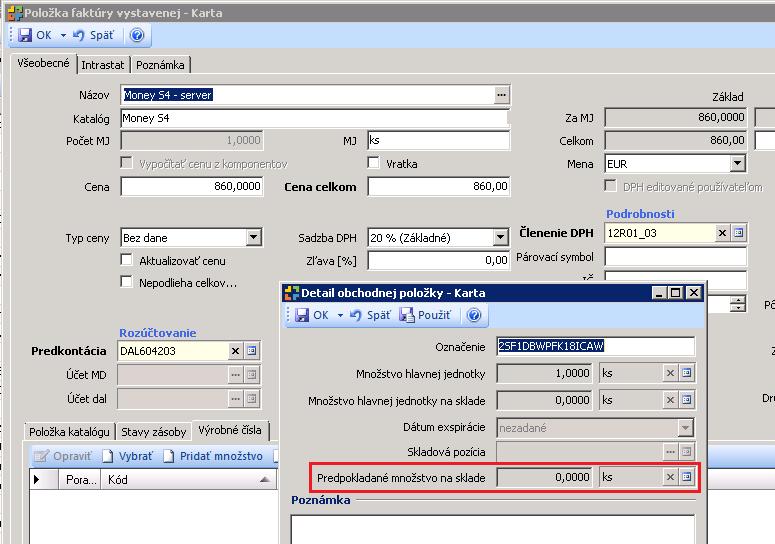Image resolution: width=775 pixels, height=544 pixels.
Task: Select the Výrobné čísla tab
Action: tap(230, 430)
